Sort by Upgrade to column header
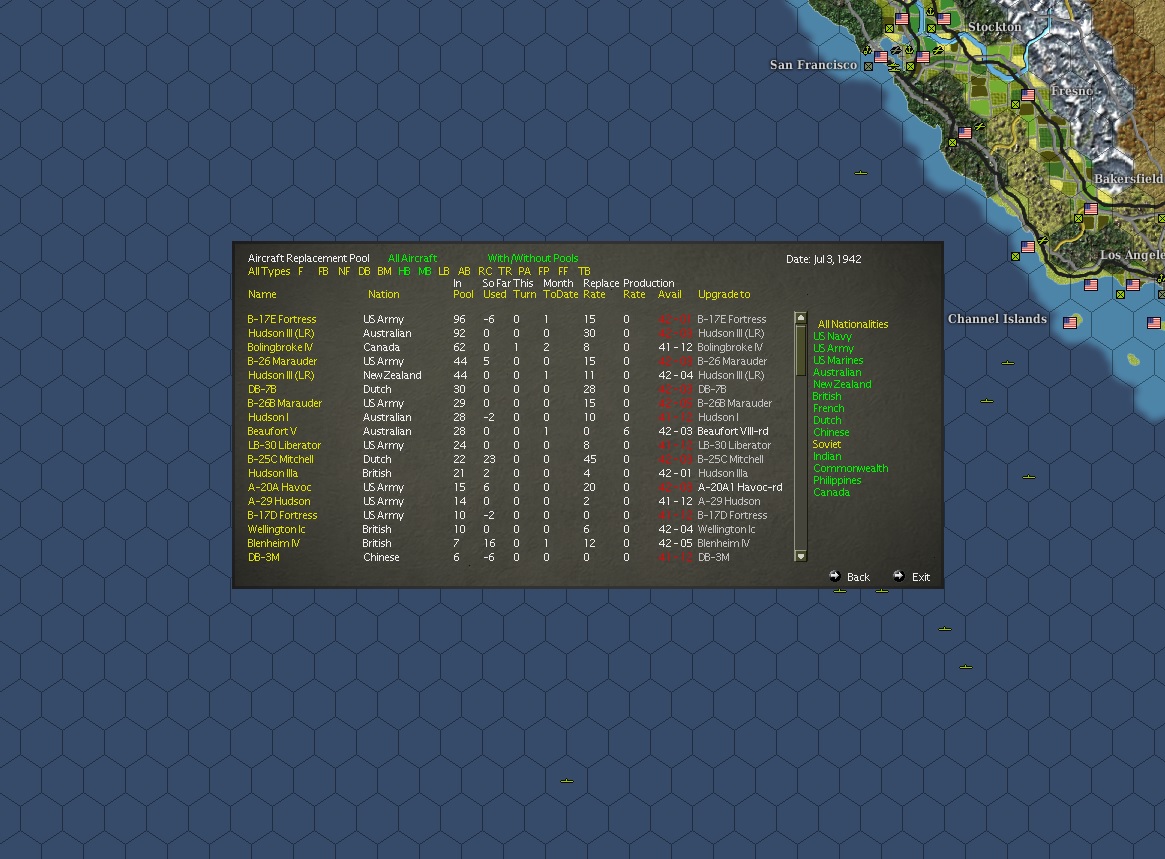The width and height of the screenshot is (1165, 859). coord(724,294)
